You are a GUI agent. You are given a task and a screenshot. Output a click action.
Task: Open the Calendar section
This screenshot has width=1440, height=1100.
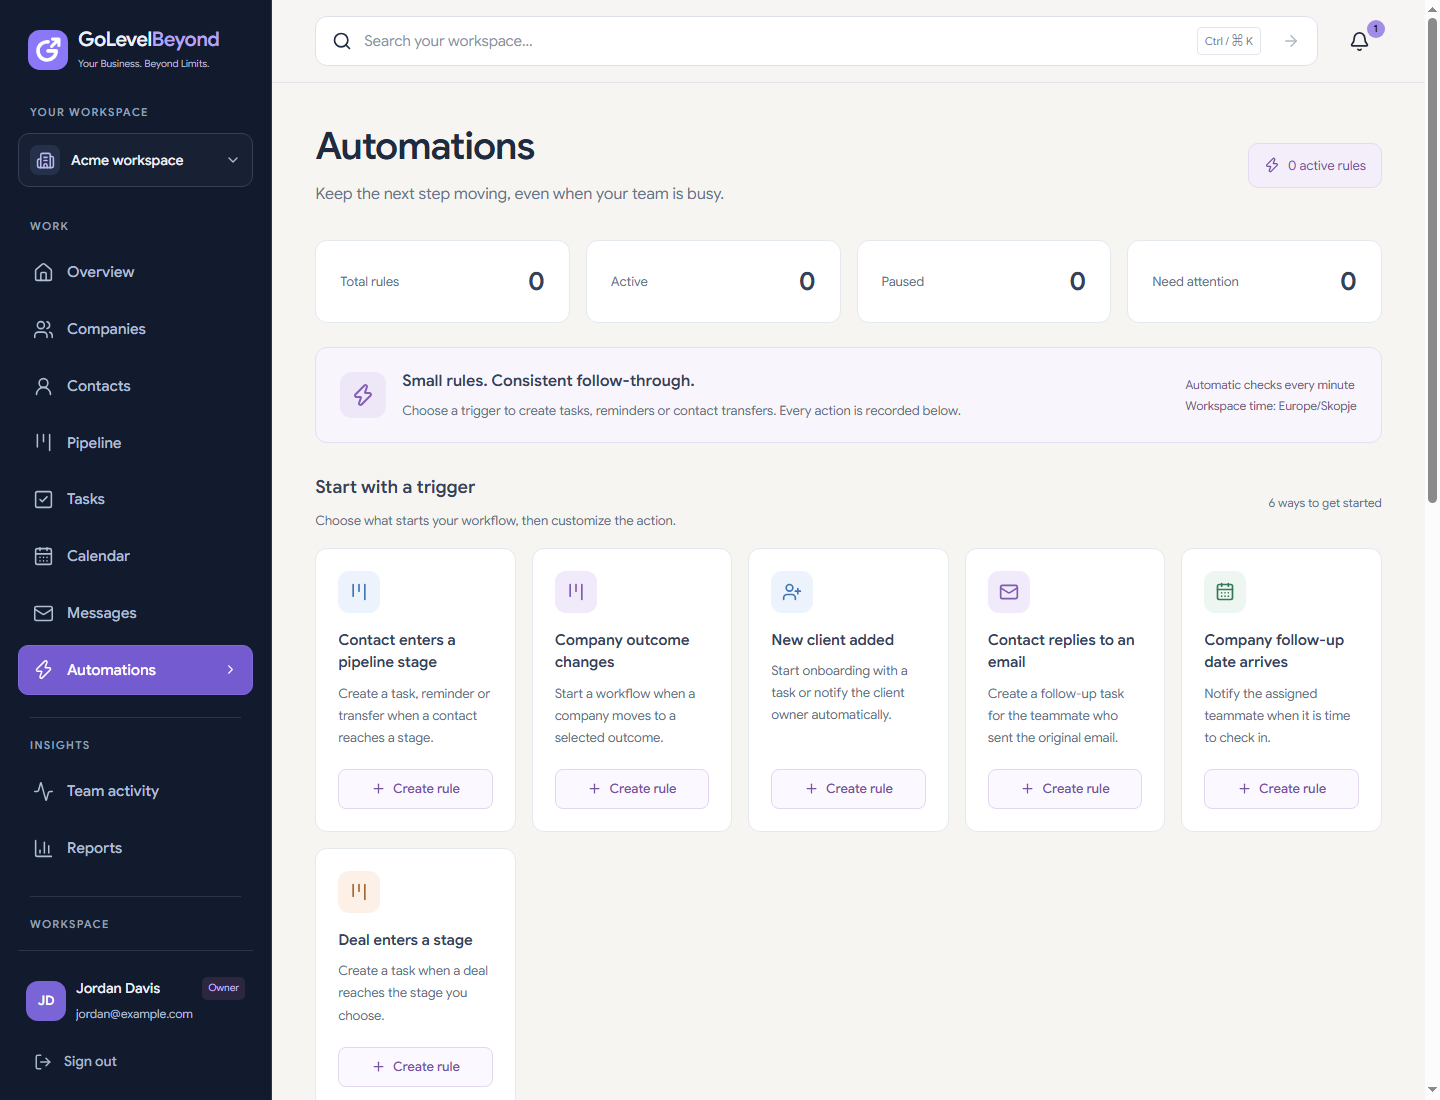135,556
